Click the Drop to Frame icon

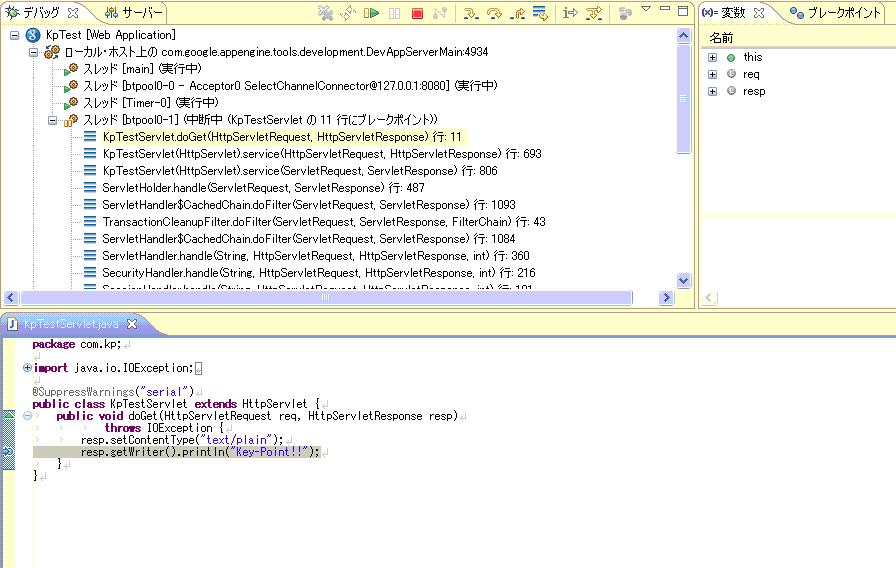pos(539,13)
